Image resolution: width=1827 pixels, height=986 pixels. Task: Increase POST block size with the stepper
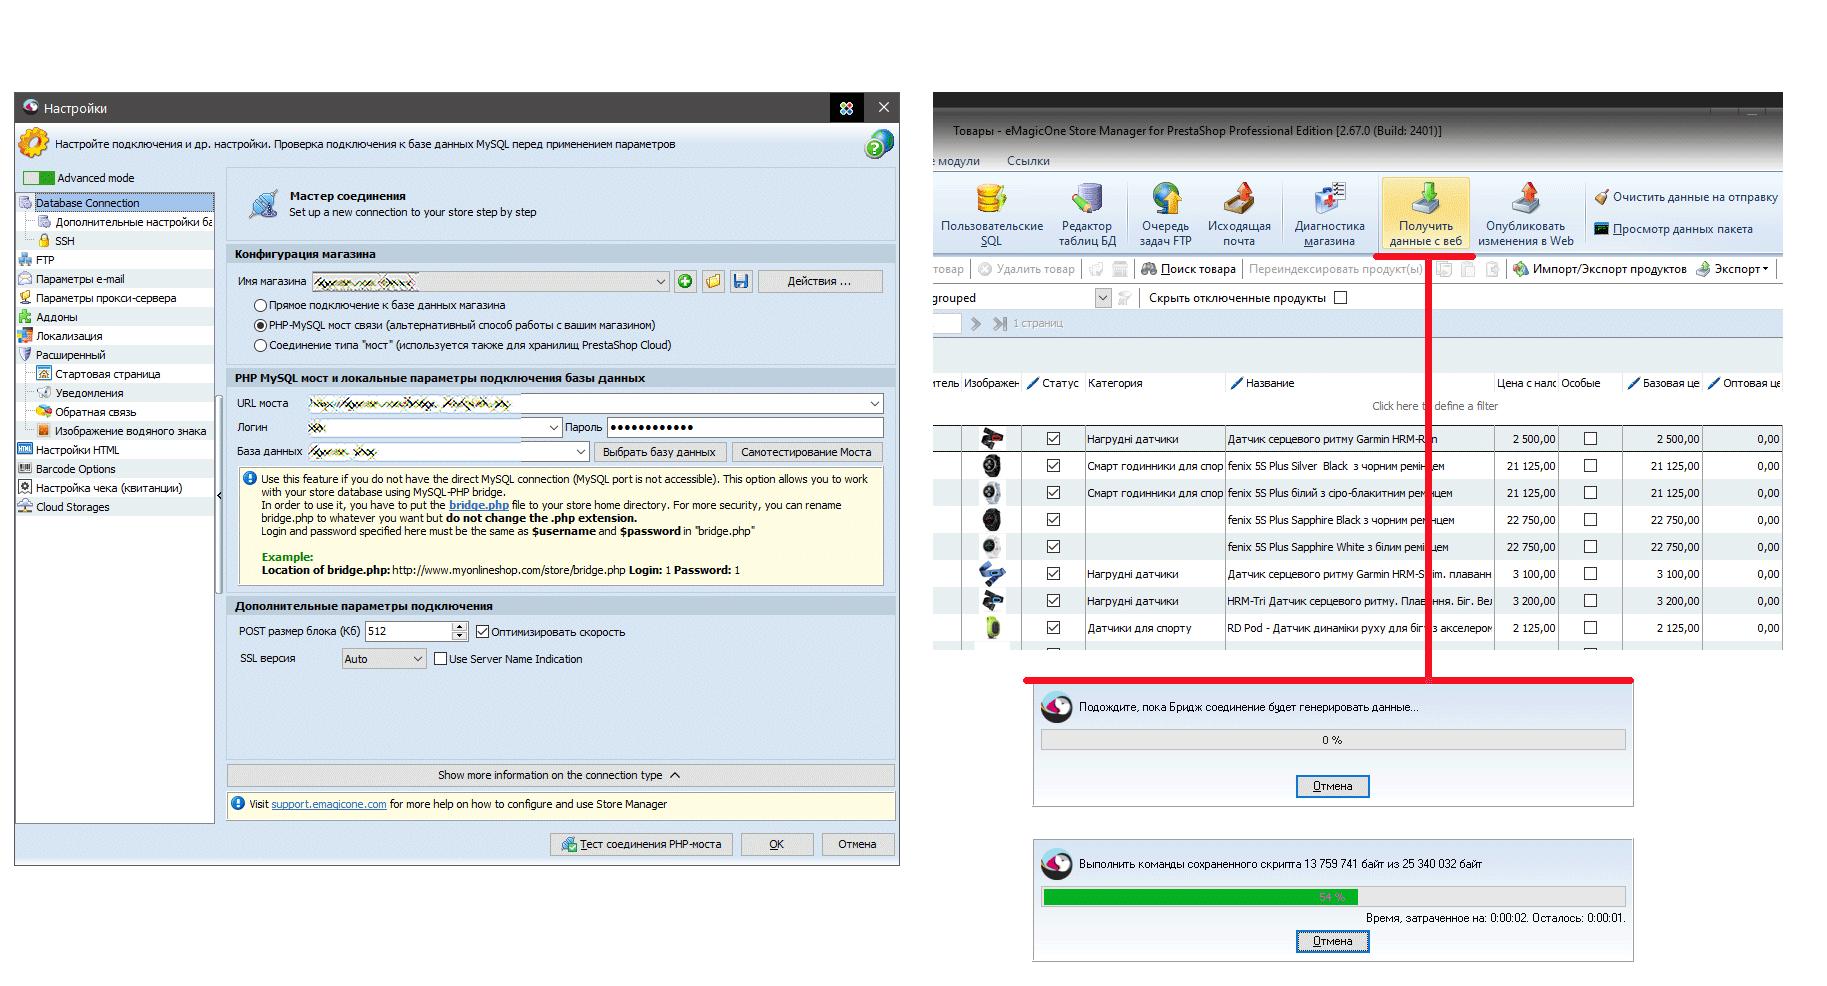pos(460,627)
